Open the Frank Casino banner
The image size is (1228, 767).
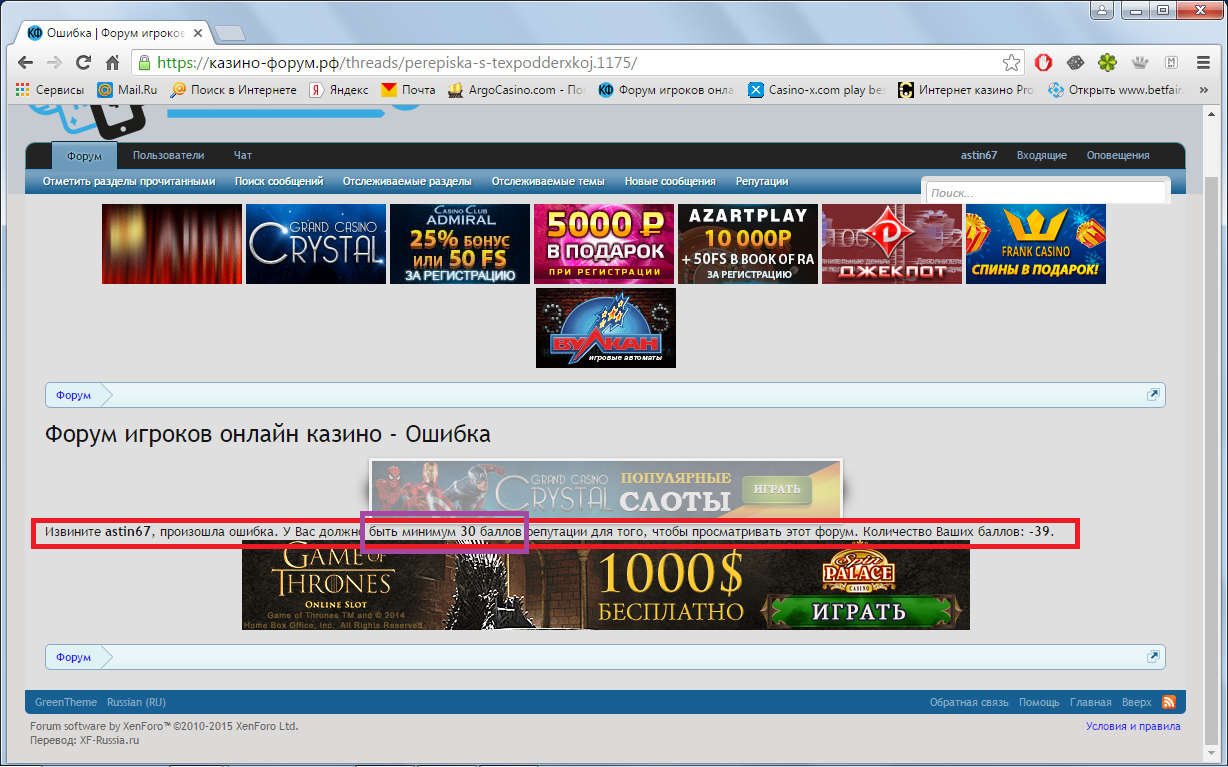(x=1036, y=244)
